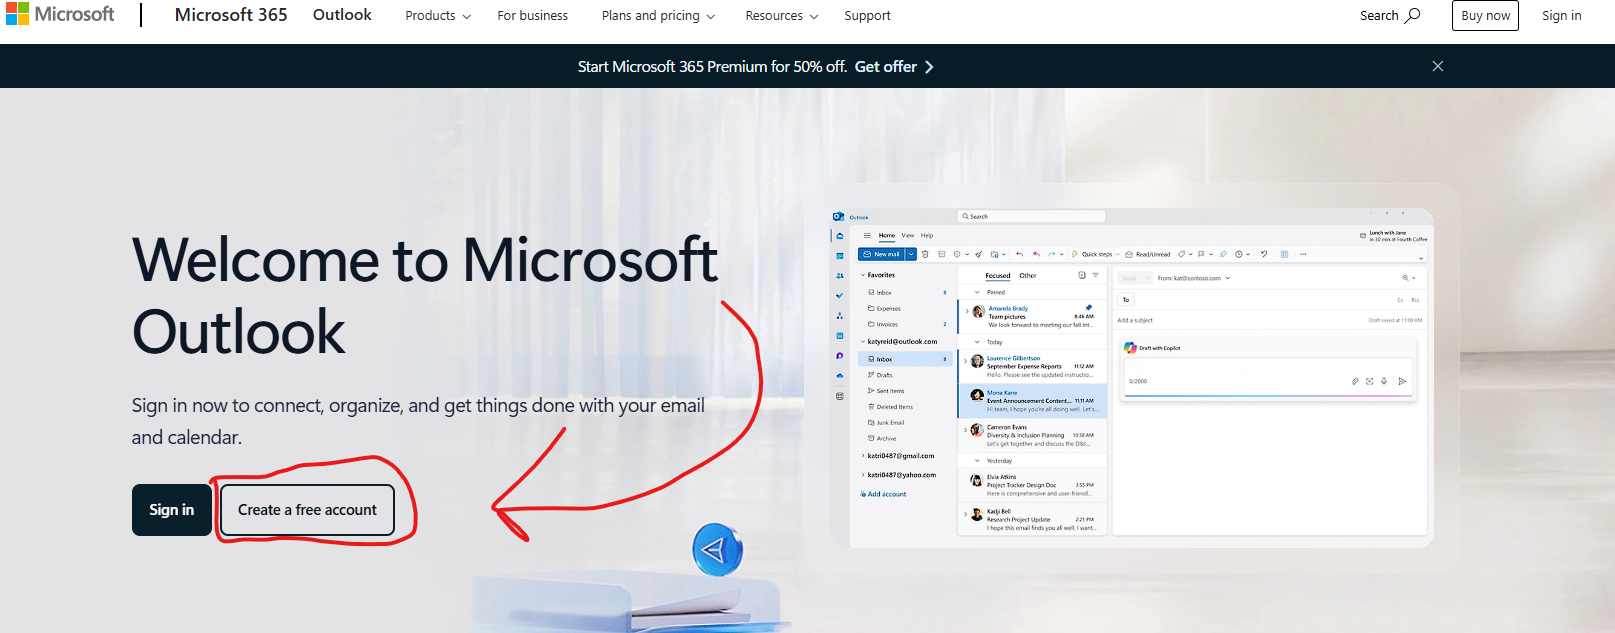Follow the Get offer promo link

point(894,66)
